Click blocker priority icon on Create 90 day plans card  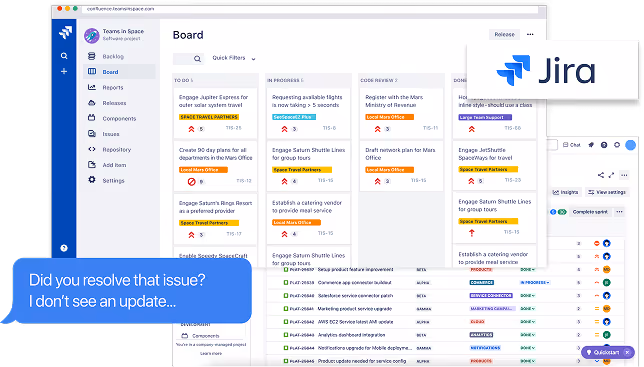191,181
